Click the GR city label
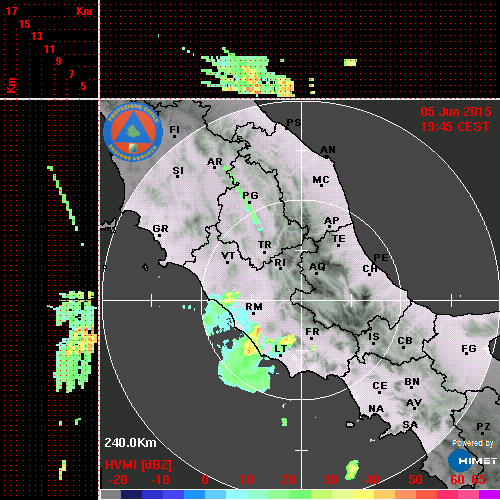This screenshot has width=500, height=500. click(x=160, y=229)
